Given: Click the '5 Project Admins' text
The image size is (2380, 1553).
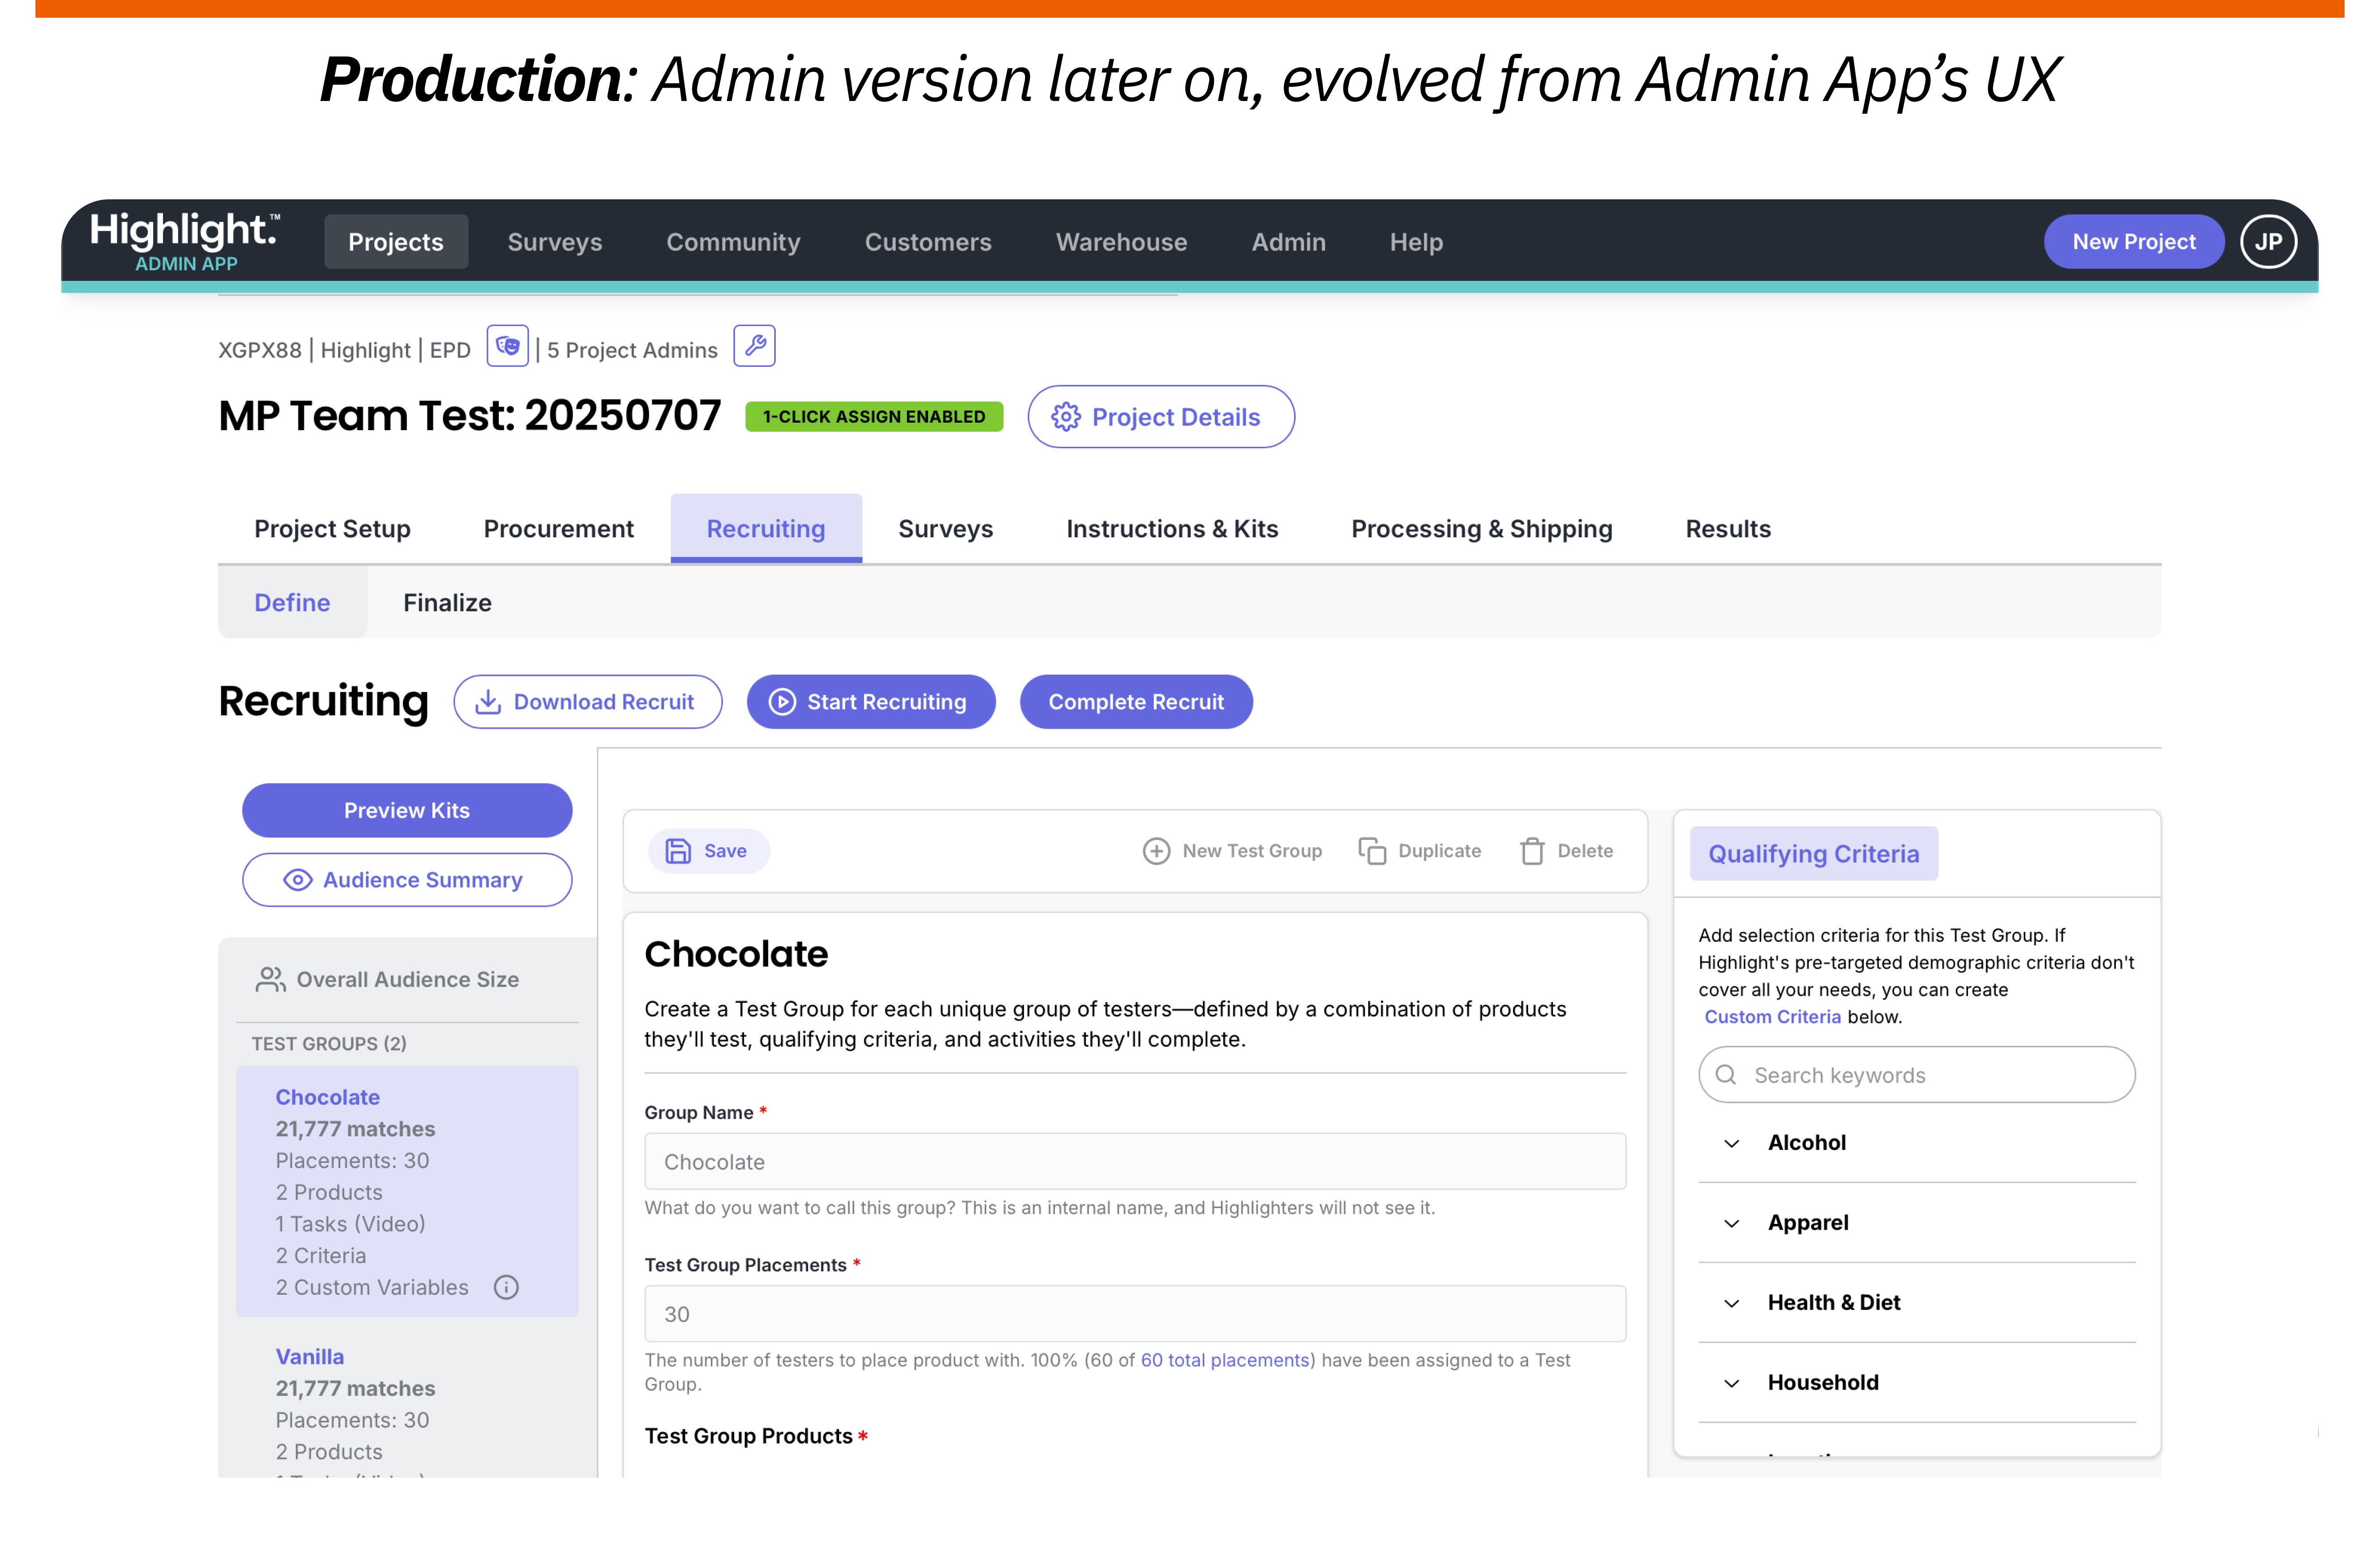Looking at the screenshot, I should (x=632, y=350).
